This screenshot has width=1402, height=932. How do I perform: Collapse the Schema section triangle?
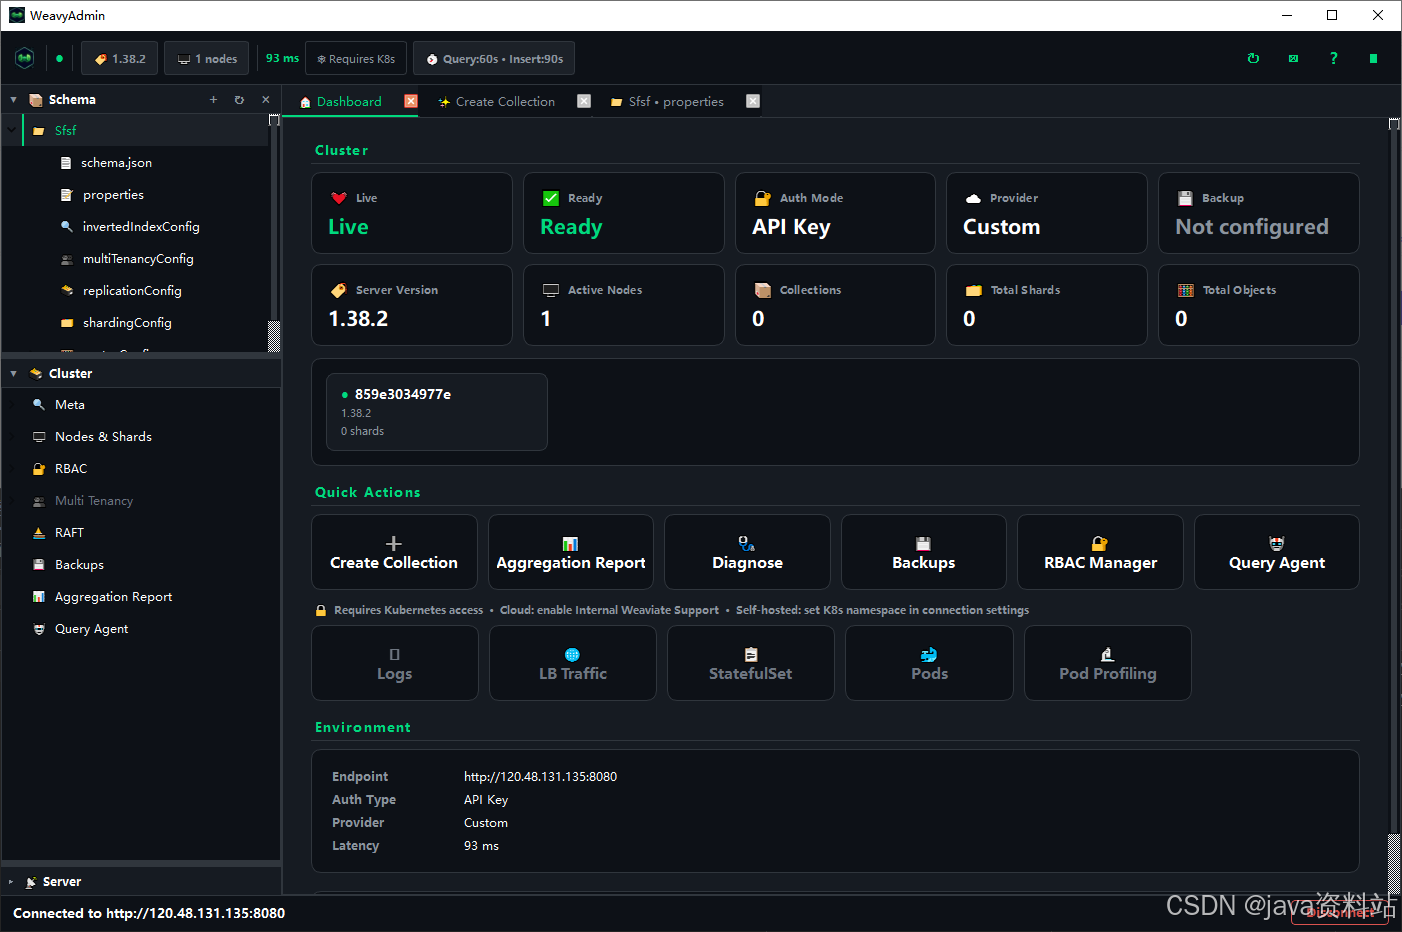[13, 100]
